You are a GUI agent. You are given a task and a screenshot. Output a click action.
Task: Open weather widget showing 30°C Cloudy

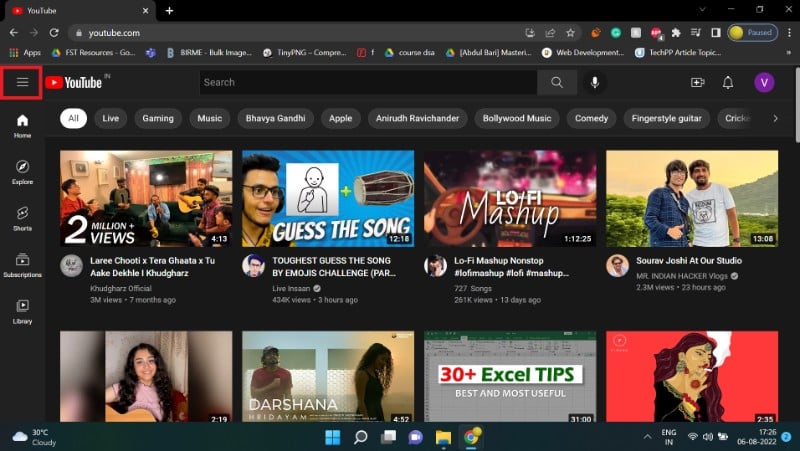tap(34, 437)
